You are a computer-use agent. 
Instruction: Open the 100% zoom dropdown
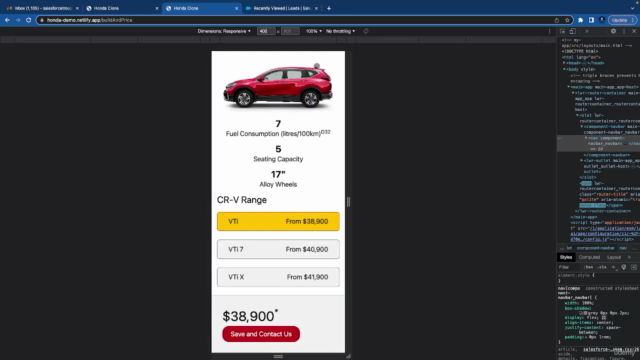(x=313, y=31)
